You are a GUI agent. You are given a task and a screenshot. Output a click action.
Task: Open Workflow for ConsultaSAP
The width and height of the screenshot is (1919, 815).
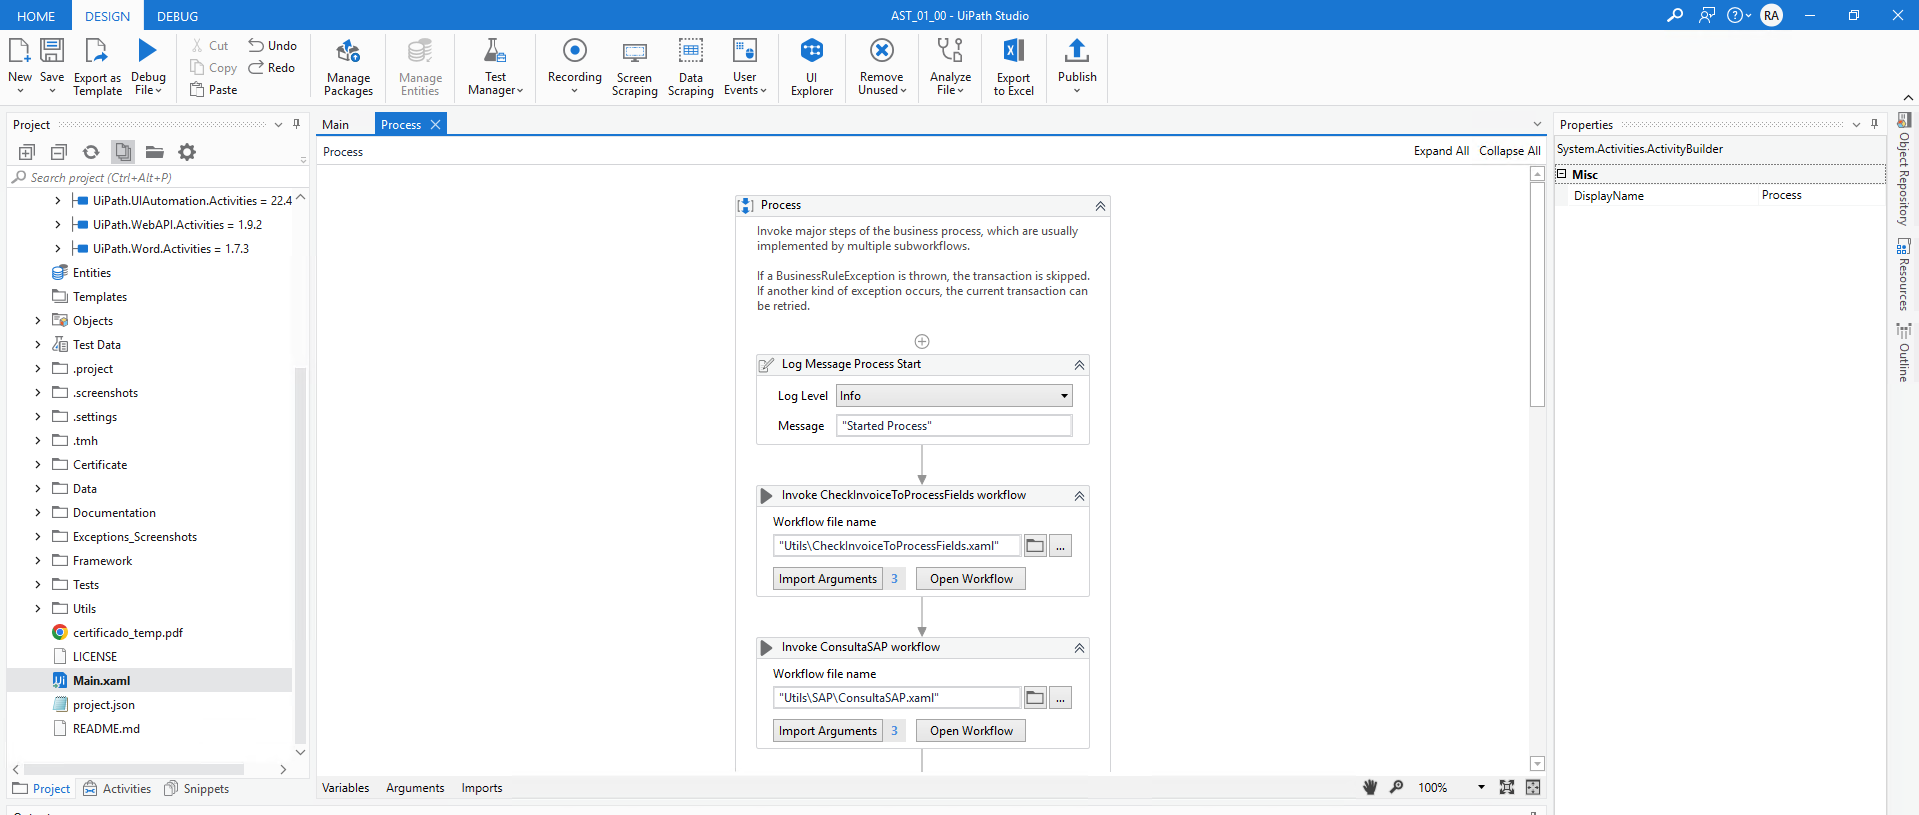coord(971,731)
